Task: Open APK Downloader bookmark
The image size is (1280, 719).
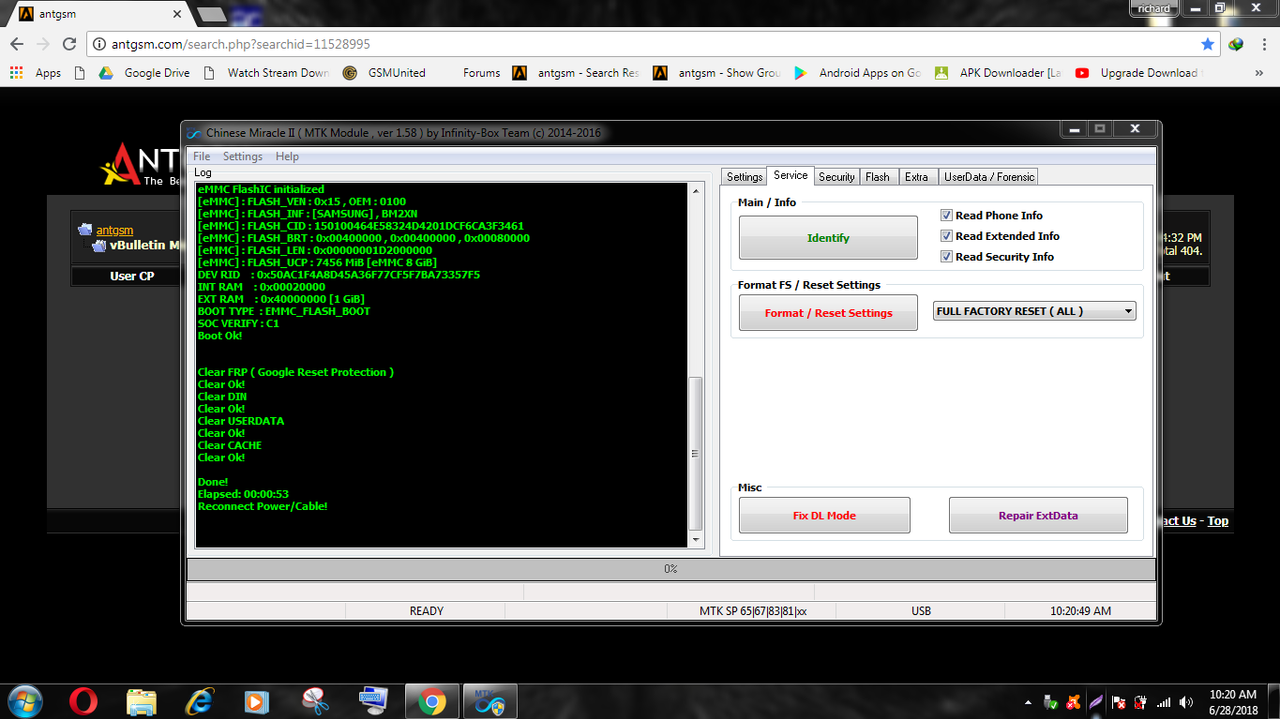Action: tap(998, 73)
